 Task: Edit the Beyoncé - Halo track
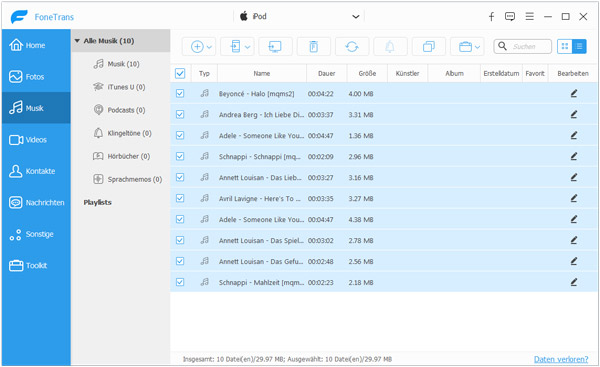click(x=574, y=93)
